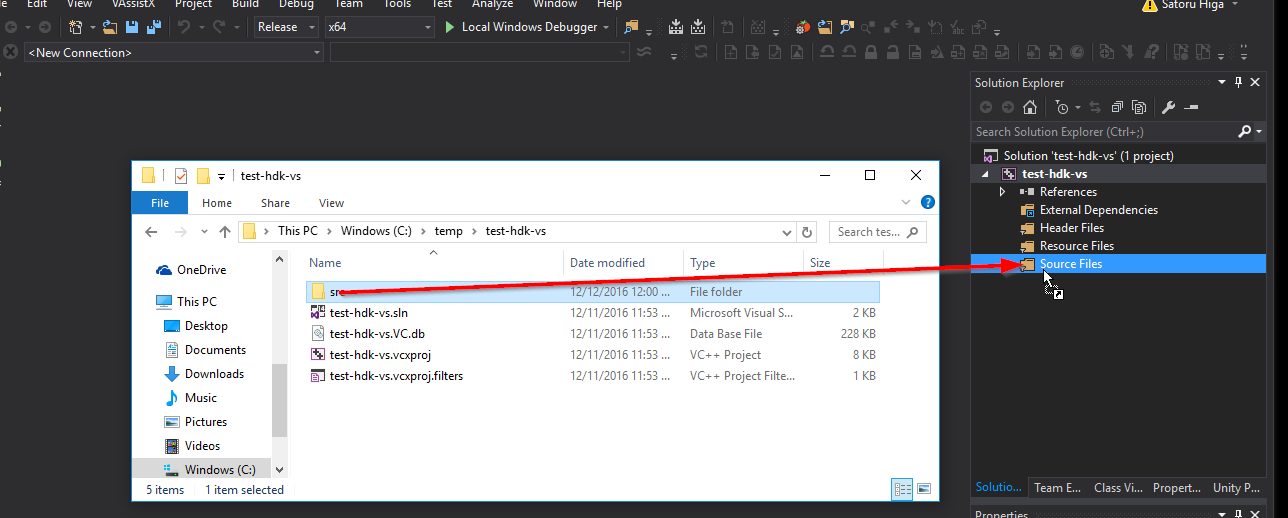The width and height of the screenshot is (1288, 518).
Task: Switch to the Property Manager tab
Action: [x=1177, y=488]
